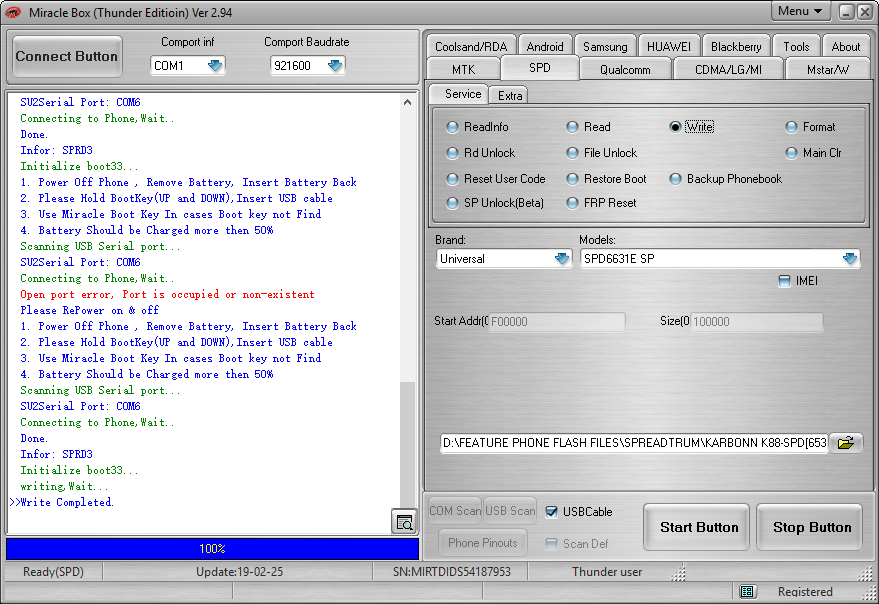Open the Menu dropdown in title bar

(x=800, y=11)
